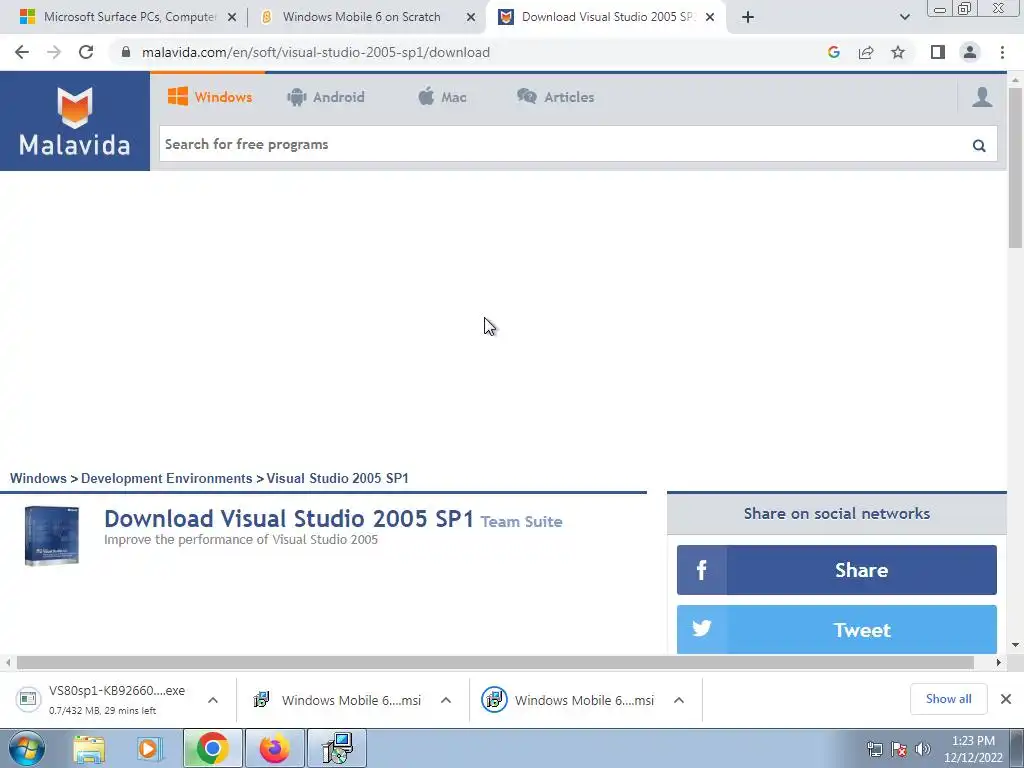View site info via padlock icon
The height and width of the screenshot is (768, 1024).
tap(126, 52)
